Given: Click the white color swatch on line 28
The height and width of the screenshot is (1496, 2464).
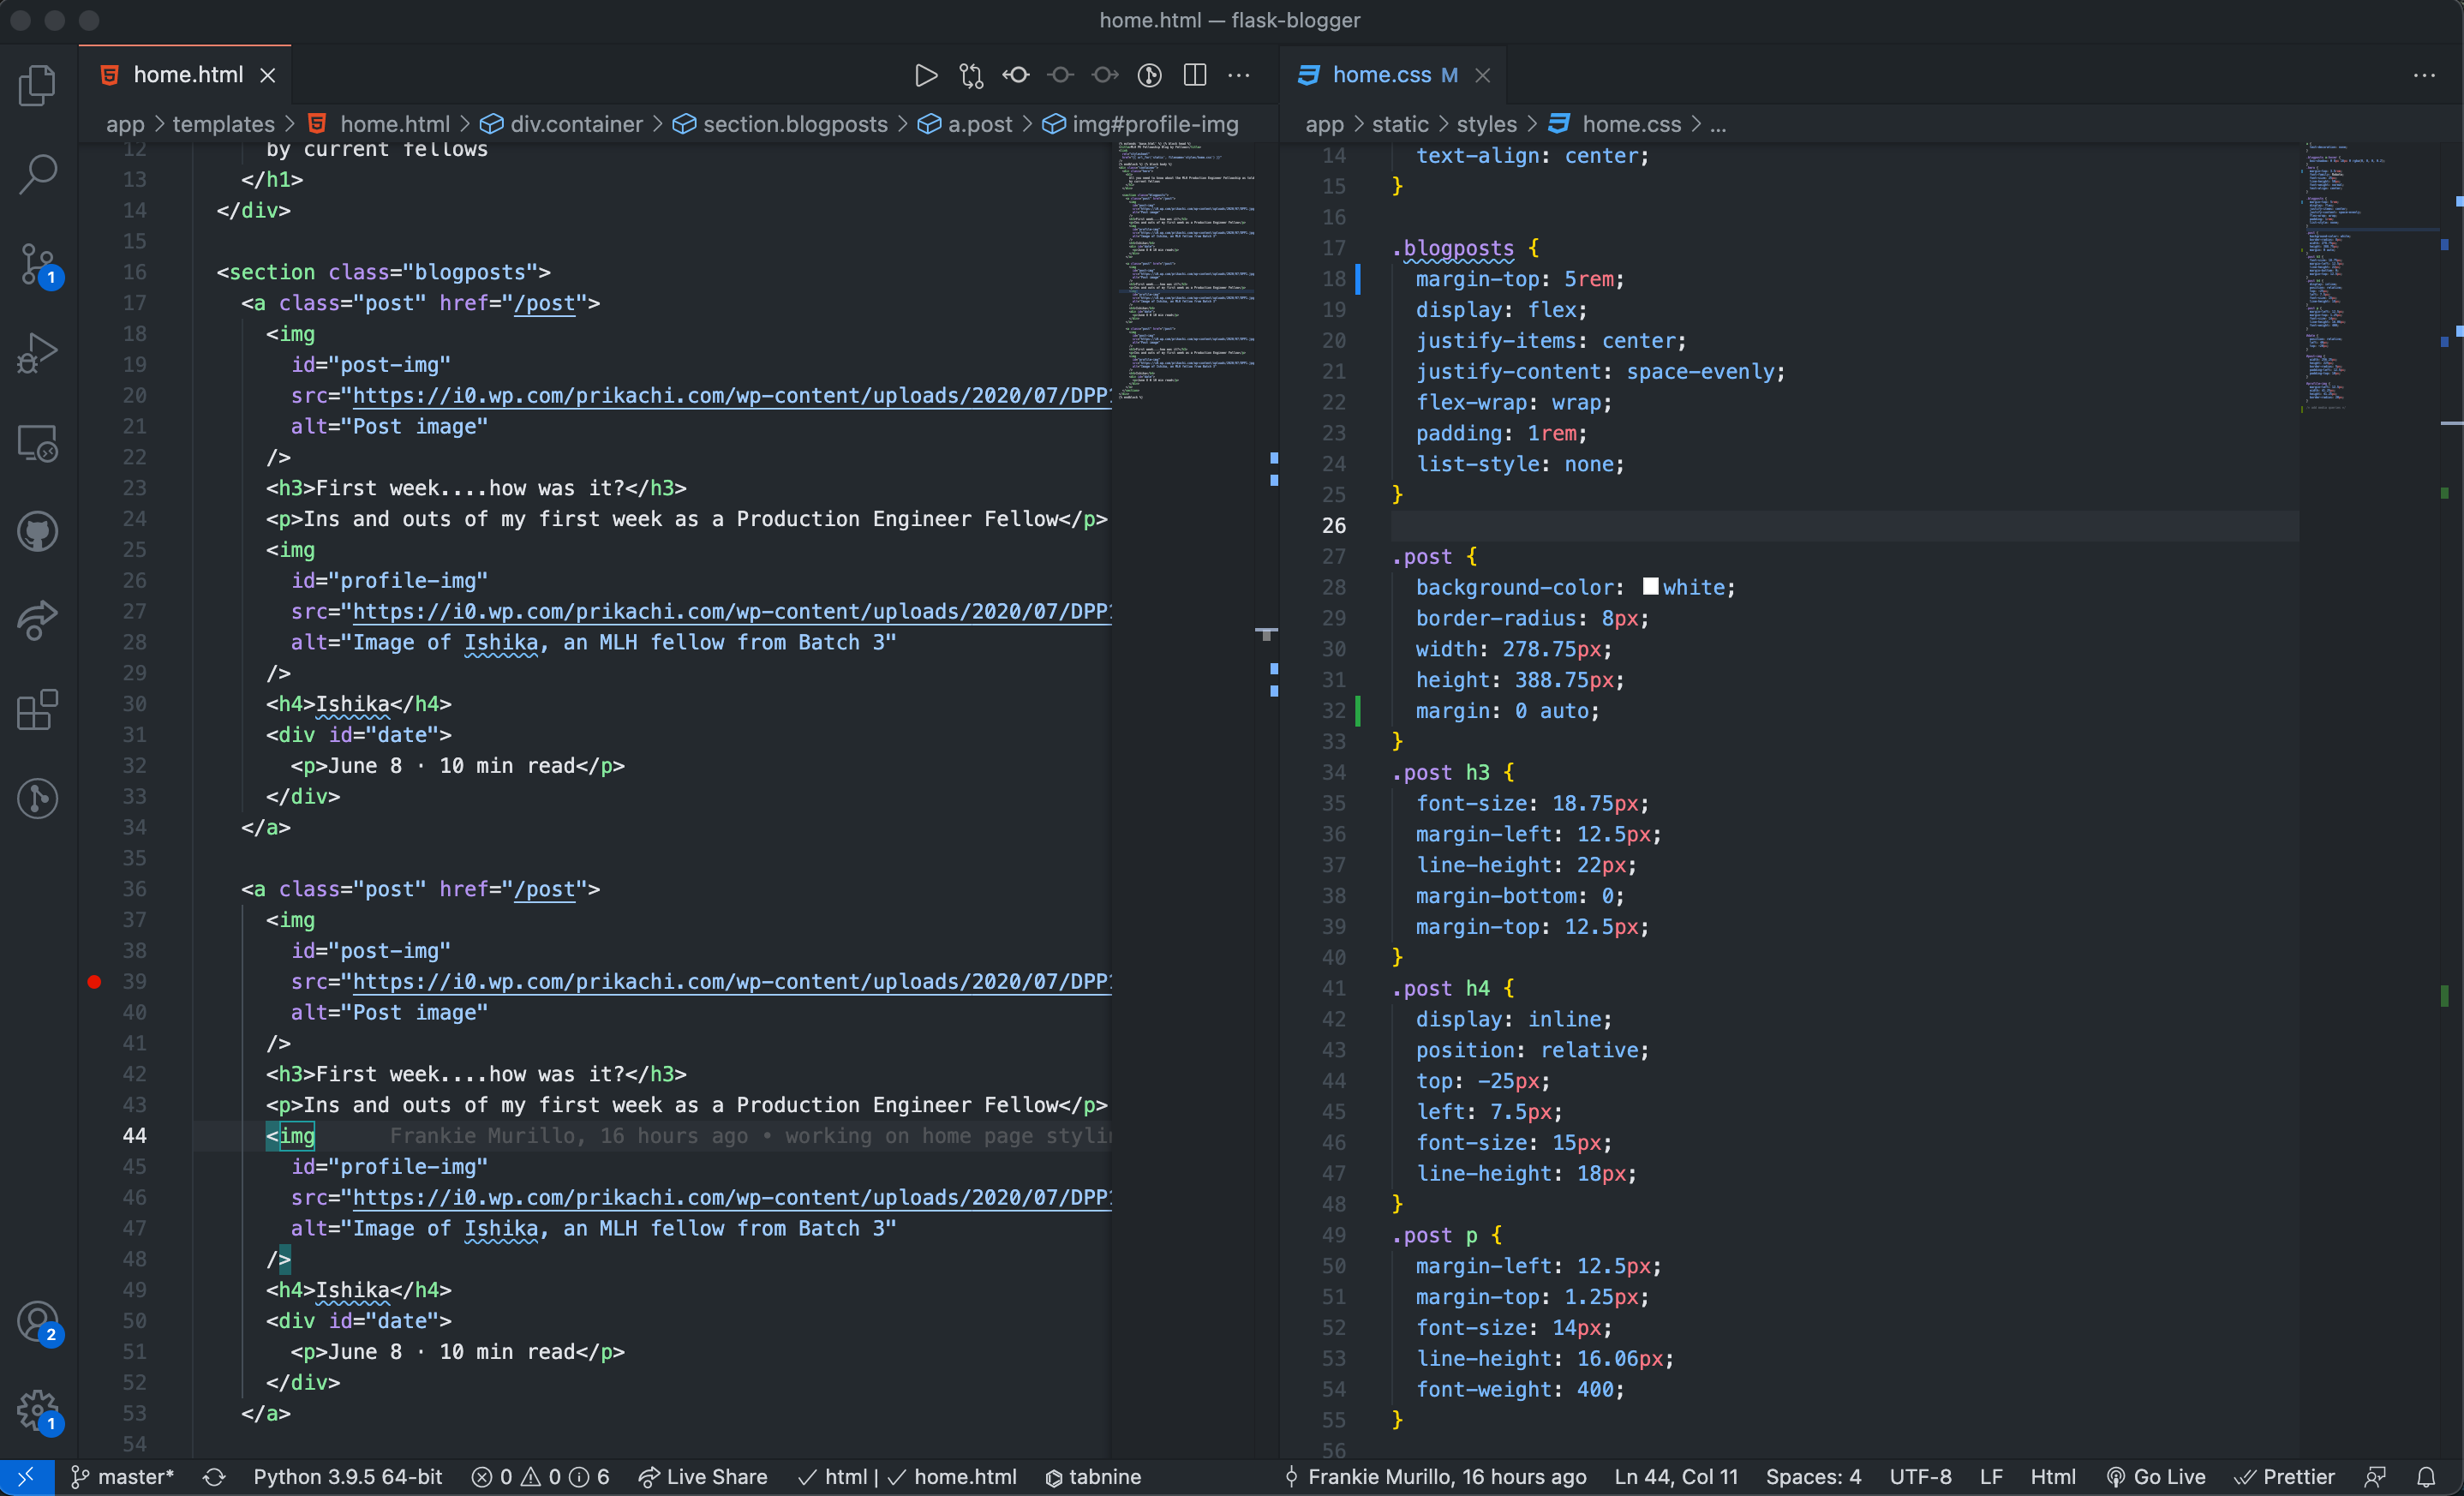Looking at the screenshot, I should tap(1650, 587).
